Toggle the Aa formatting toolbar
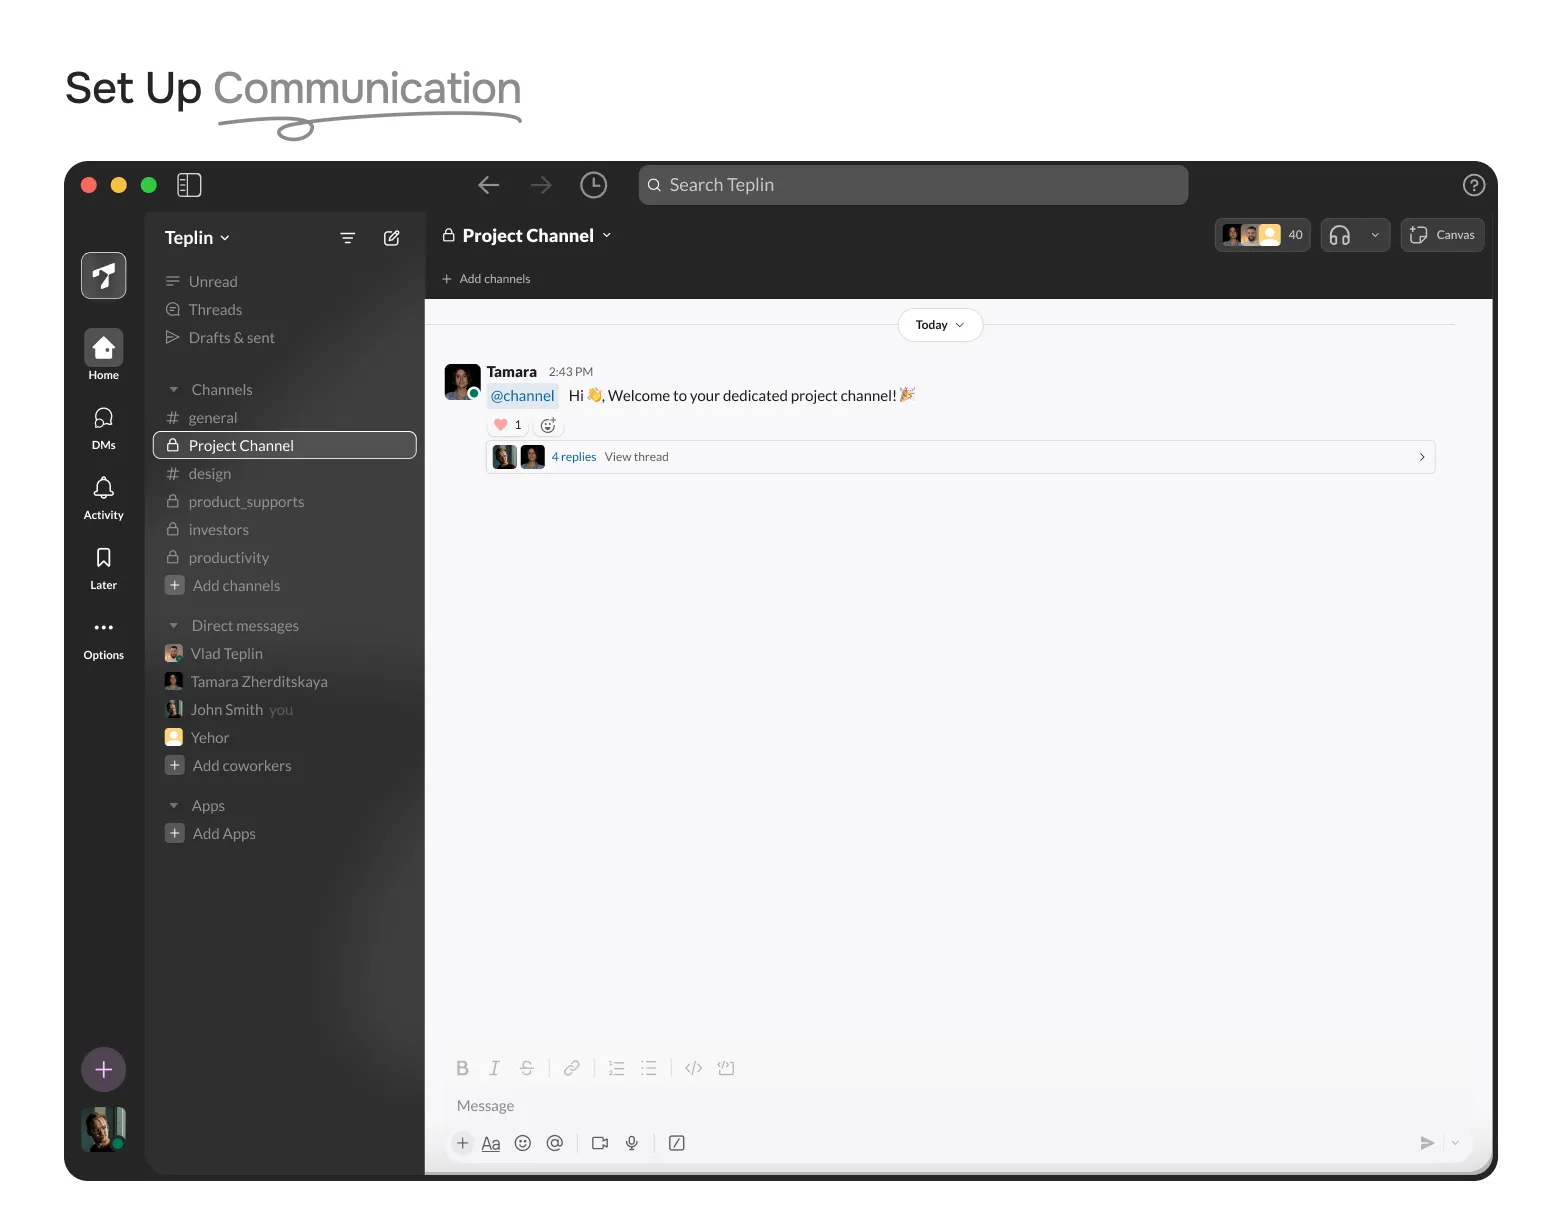Image resolution: width=1562 pixels, height=1229 pixels. pyautogui.click(x=491, y=1143)
